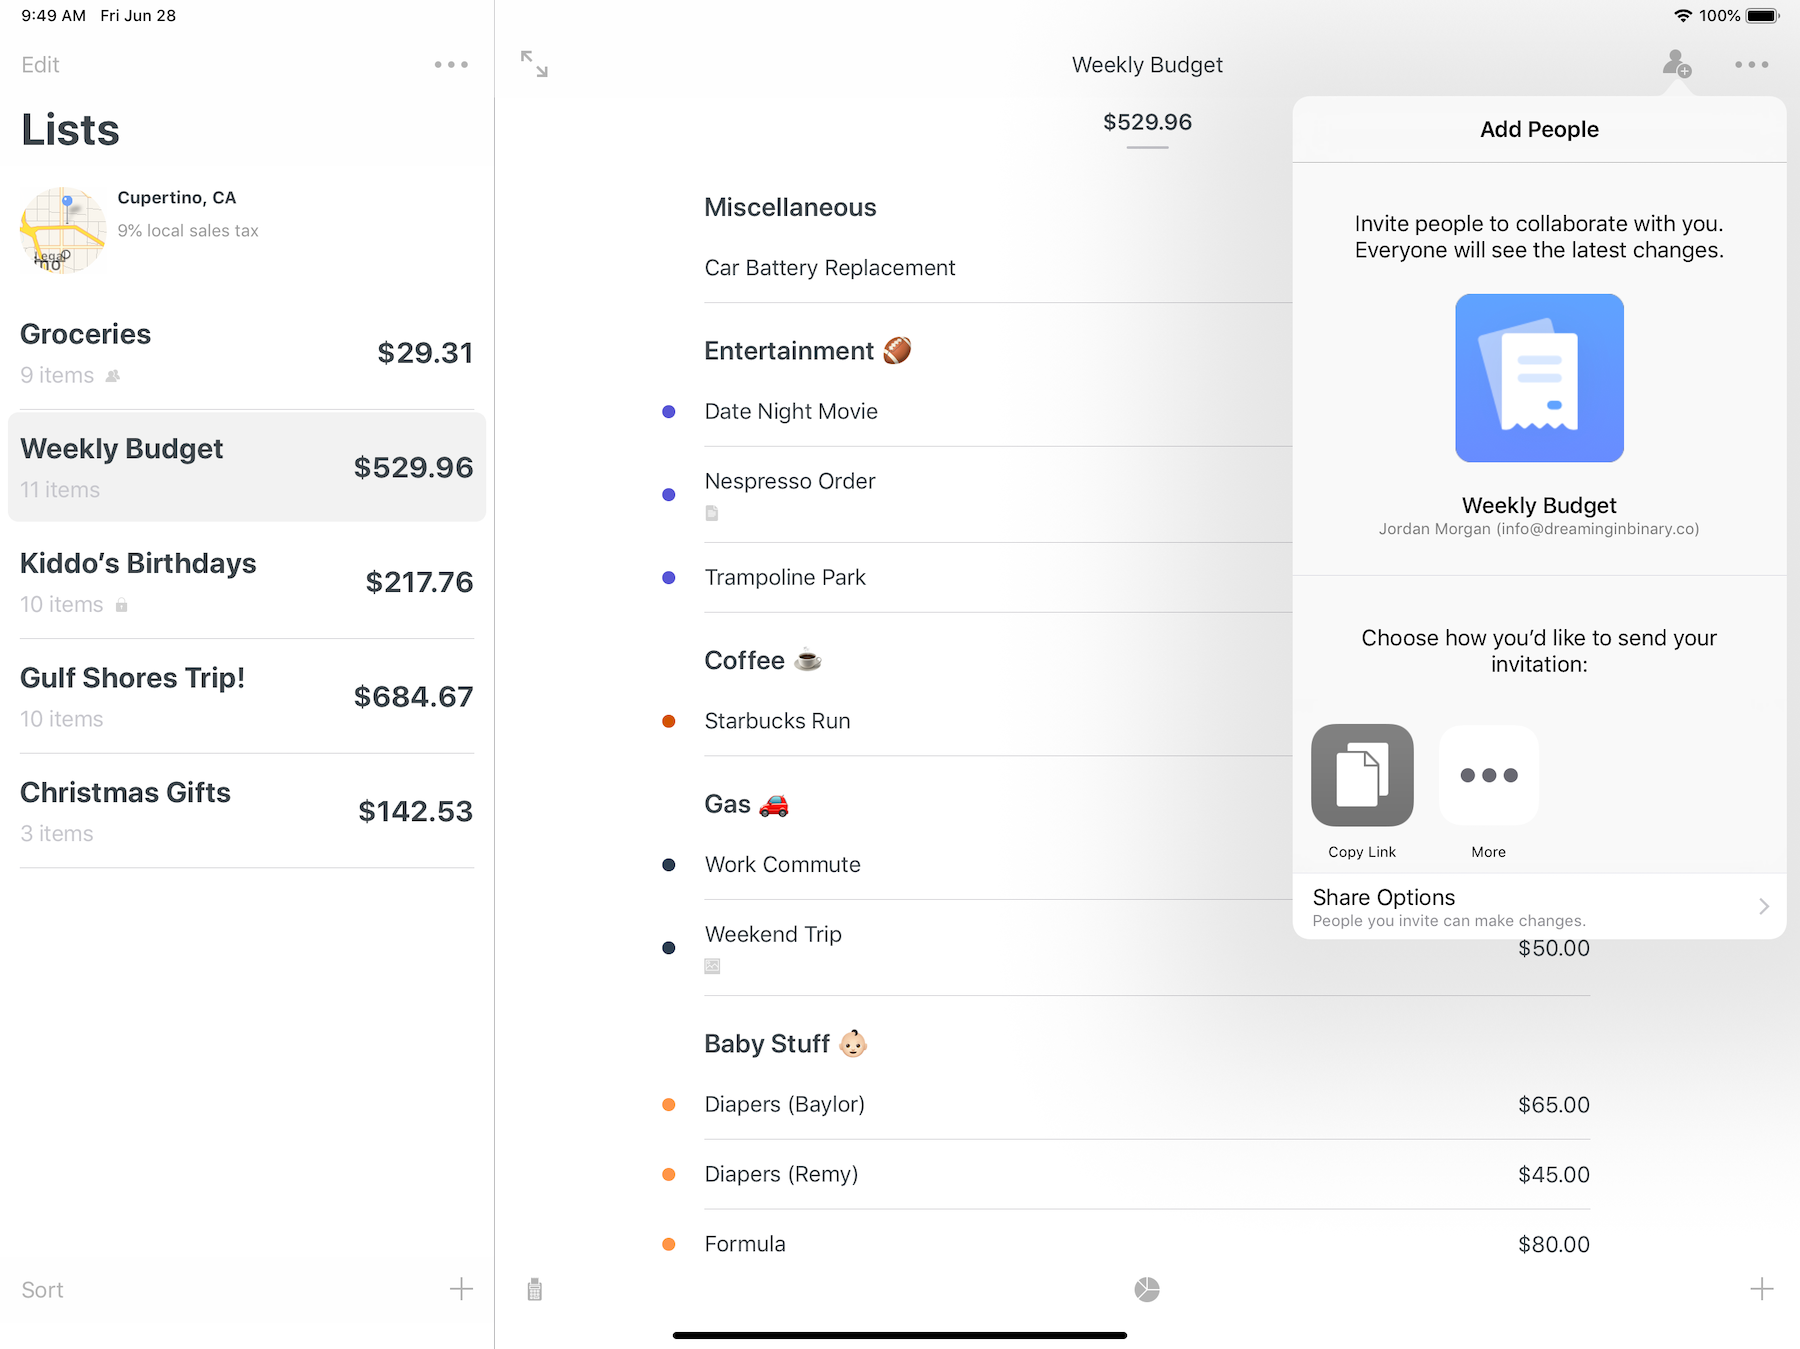Open the Christmas Gifts list
The width and height of the screenshot is (1800, 1349).
pyautogui.click(x=247, y=811)
